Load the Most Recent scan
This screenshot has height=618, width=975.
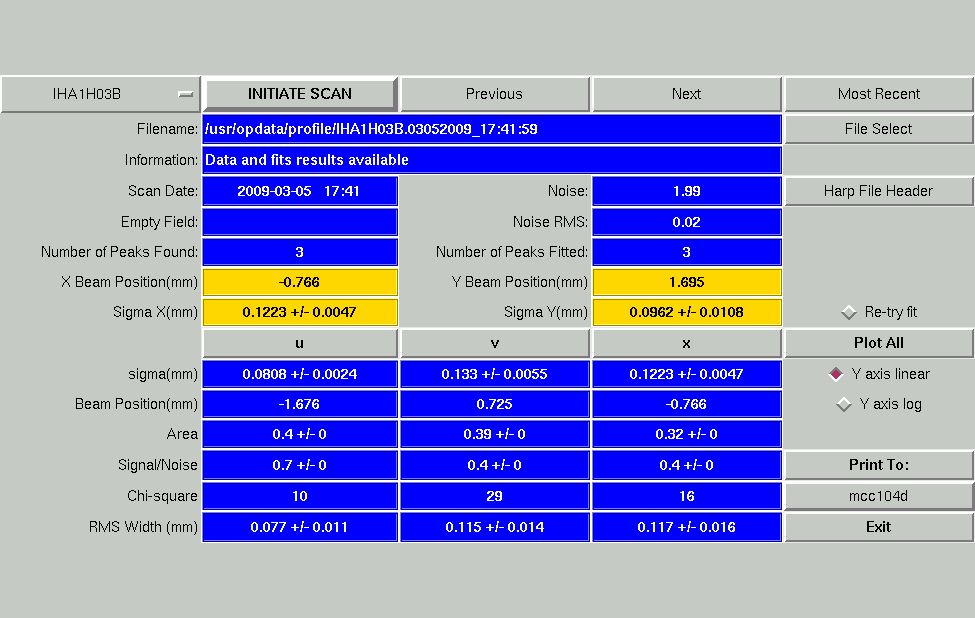tap(879, 95)
